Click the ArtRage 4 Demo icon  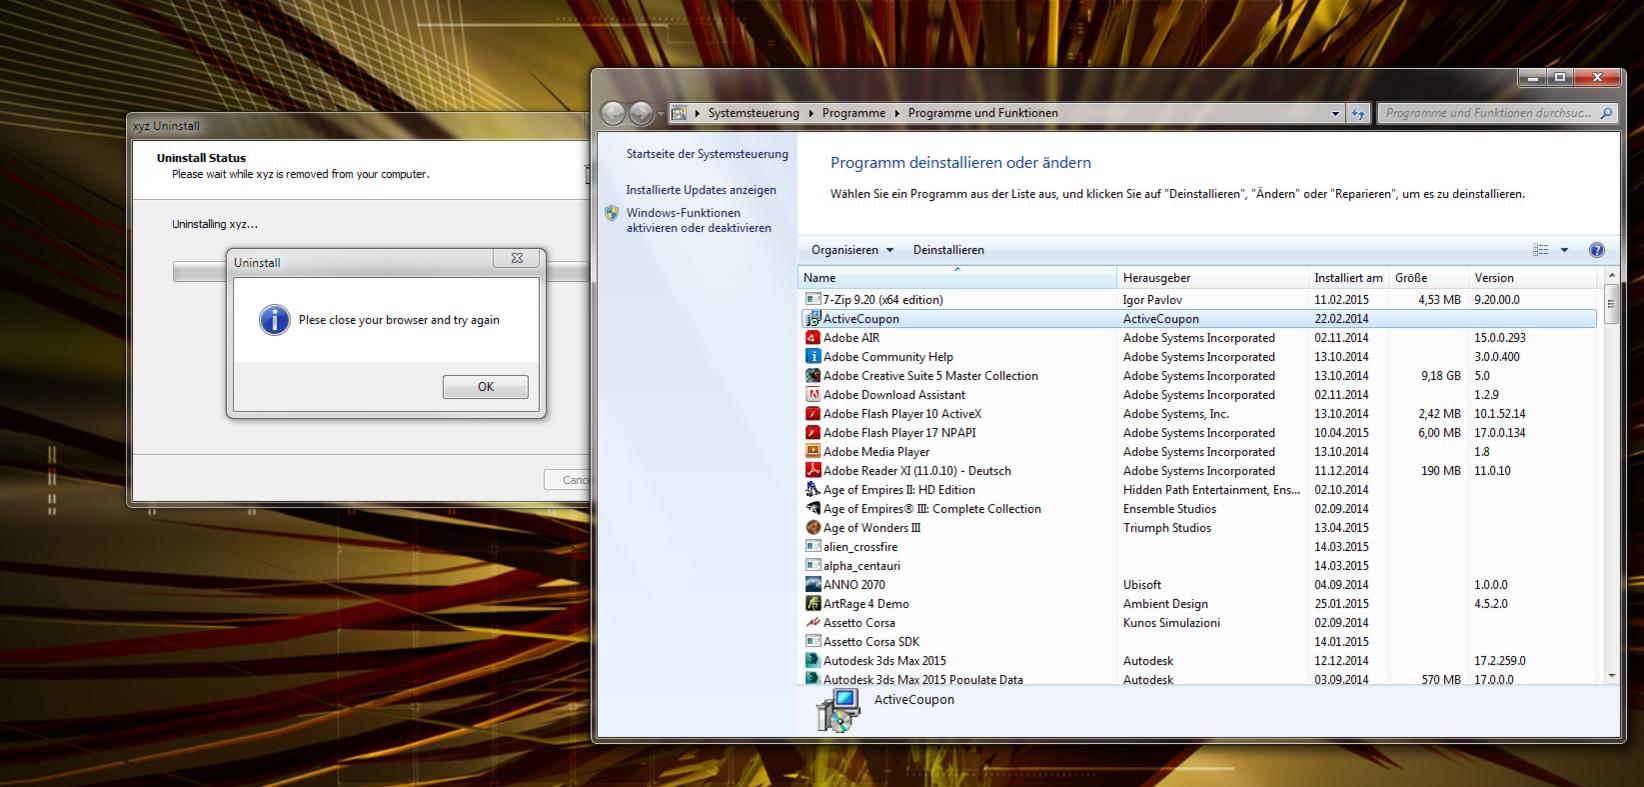[x=813, y=603]
